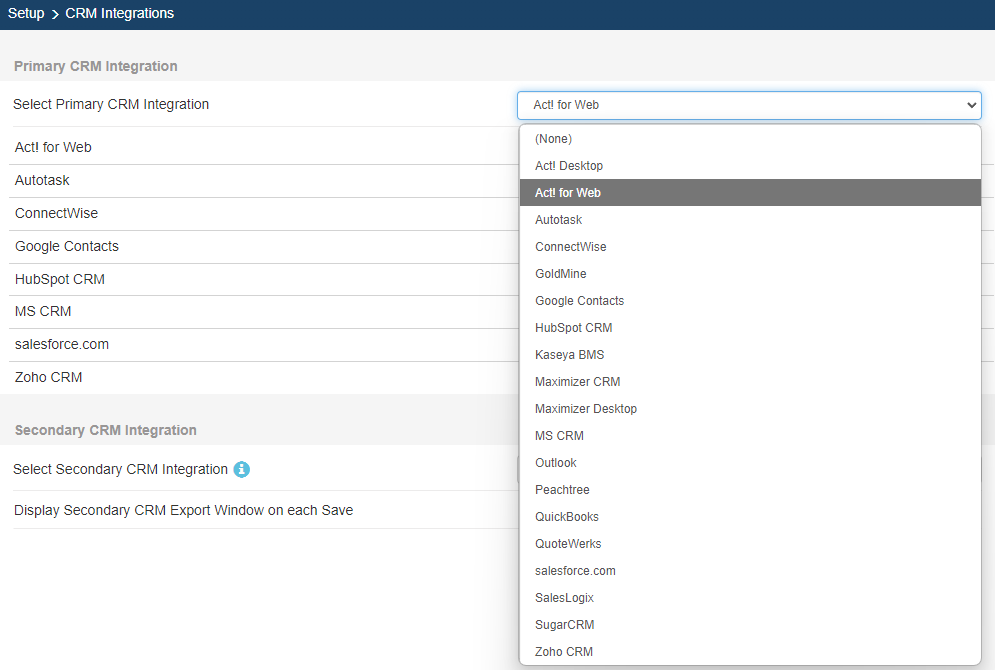Click CRM Integrations breadcrumb
This screenshot has height=670, width=995.
pos(119,13)
